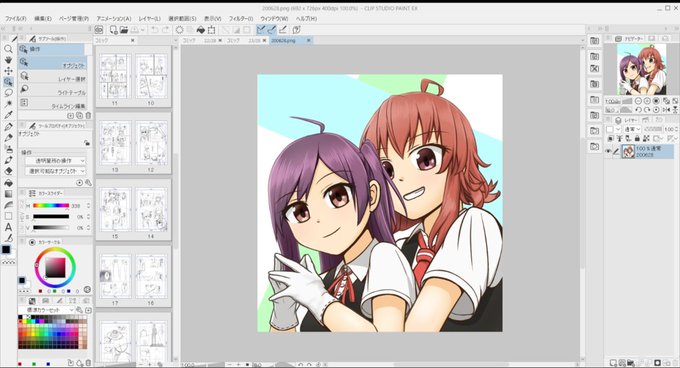Open page 11 thumbnail in page manager
This screenshot has height=368, width=680.
pyautogui.click(x=114, y=77)
